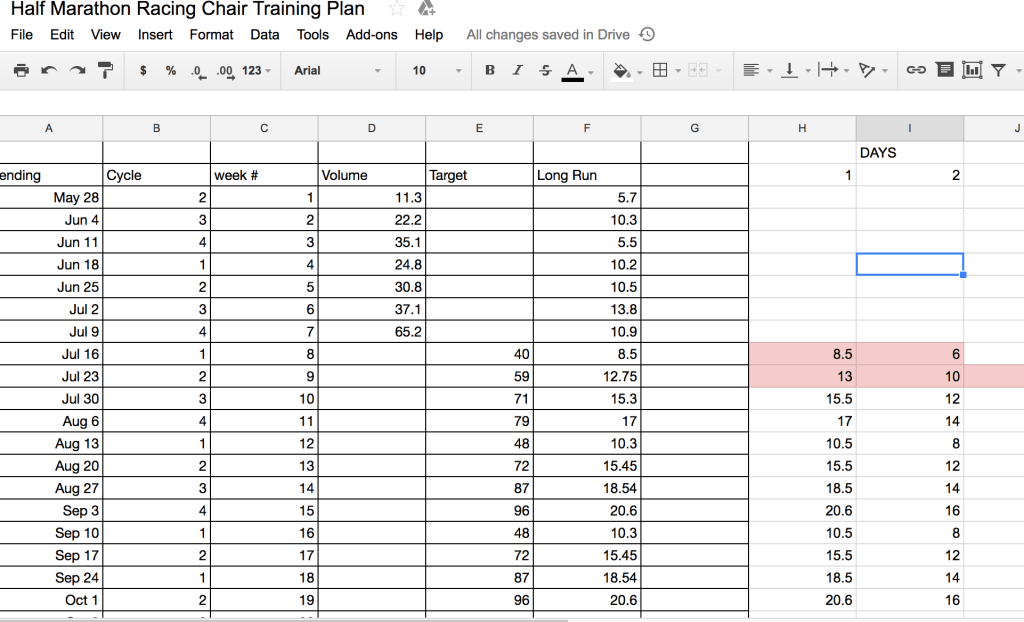This screenshot has width=1024, height=622.
Task: Open the font size 10 dropdown
Action: tap(437, 70)
